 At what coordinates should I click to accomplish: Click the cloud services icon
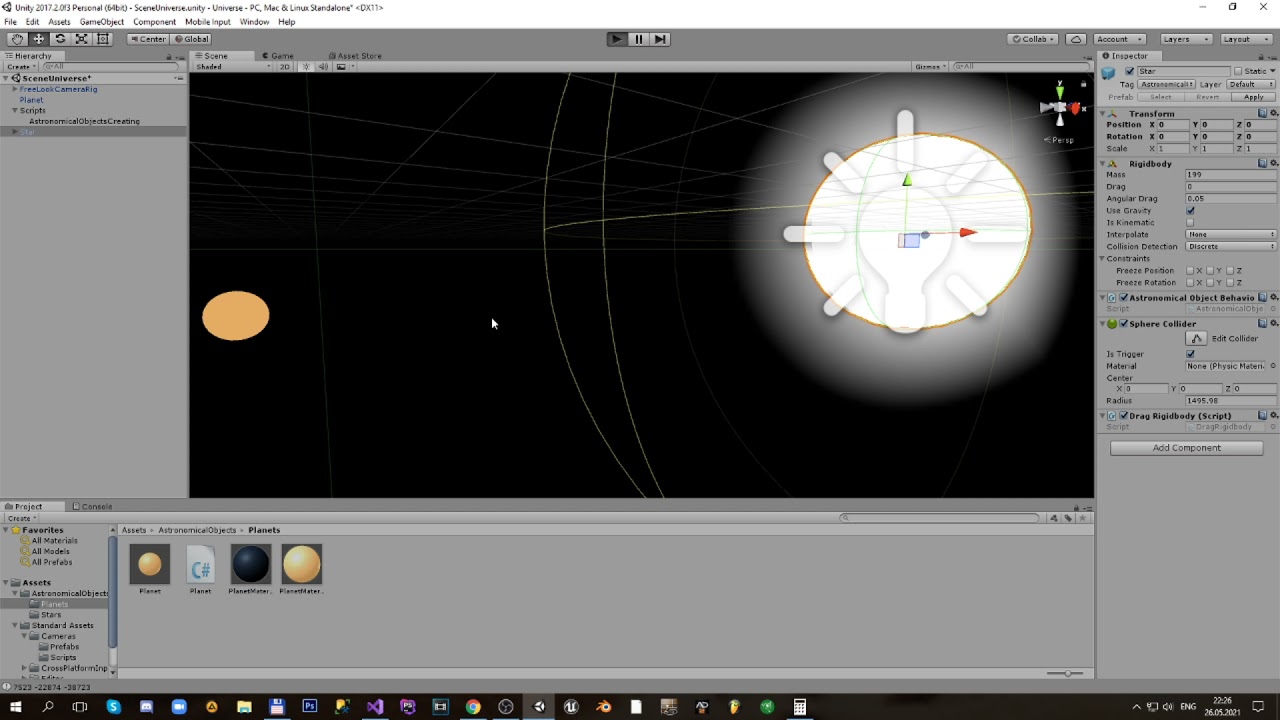(x=1076, y=39)
